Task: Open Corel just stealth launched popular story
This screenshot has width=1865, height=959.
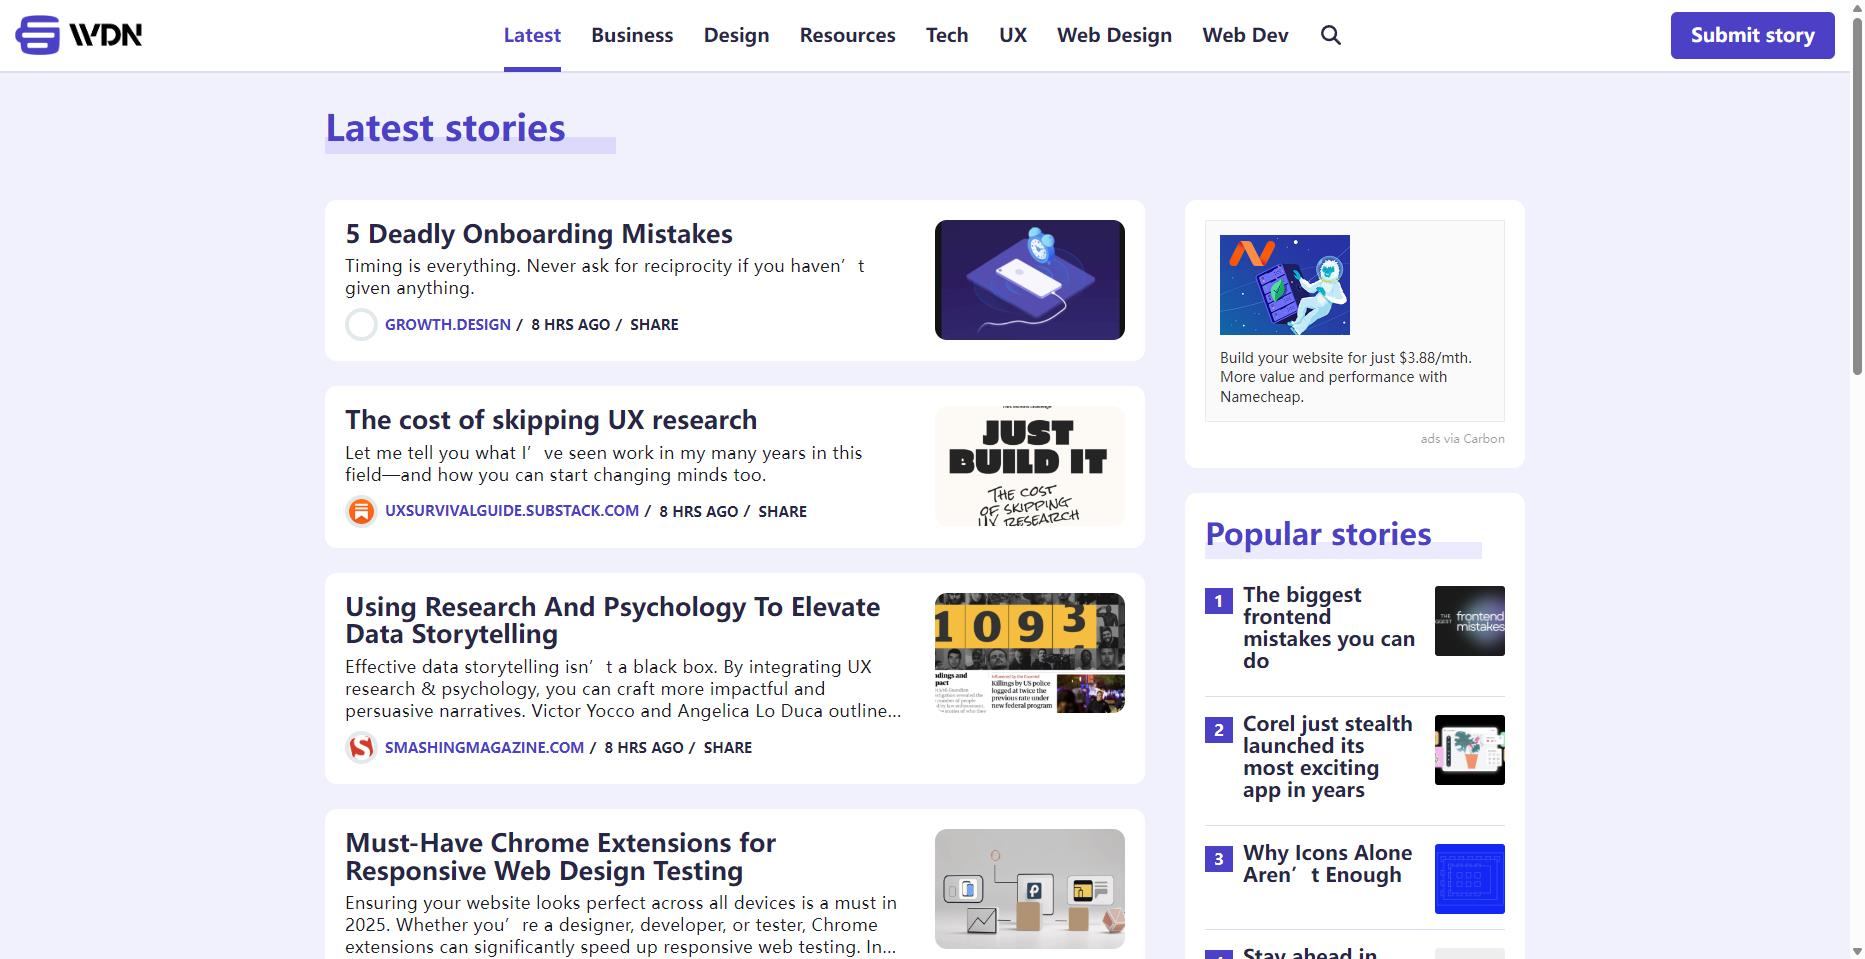Action: point(1328,757)
